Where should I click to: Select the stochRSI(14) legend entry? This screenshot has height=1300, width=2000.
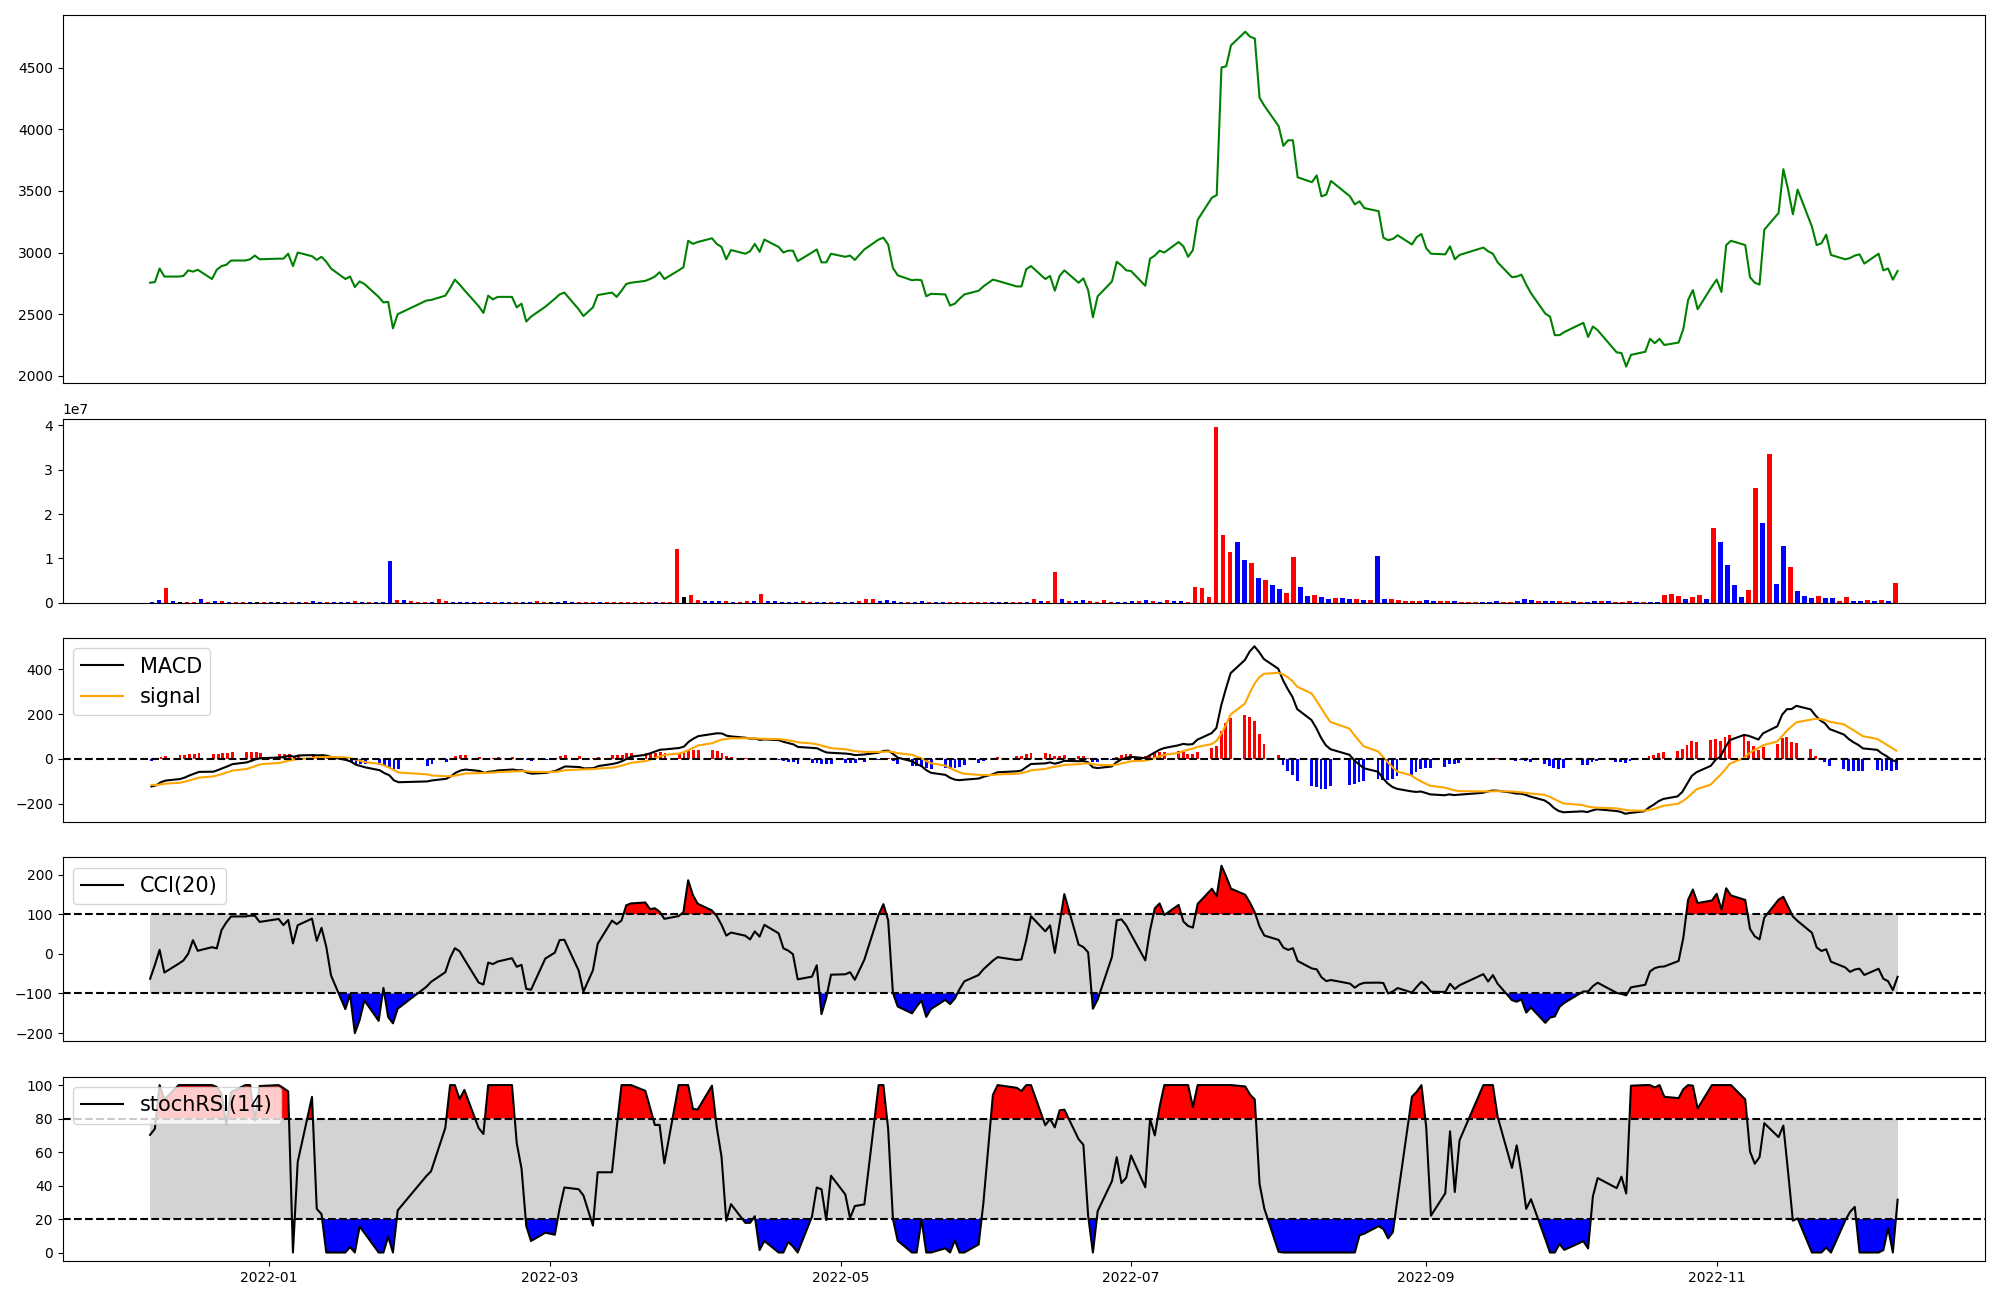[205, 1104]
